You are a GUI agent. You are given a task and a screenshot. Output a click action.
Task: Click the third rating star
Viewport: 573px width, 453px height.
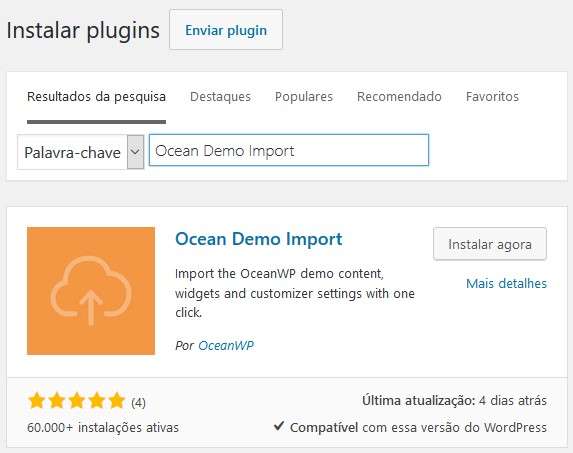(x=77, y=401)
